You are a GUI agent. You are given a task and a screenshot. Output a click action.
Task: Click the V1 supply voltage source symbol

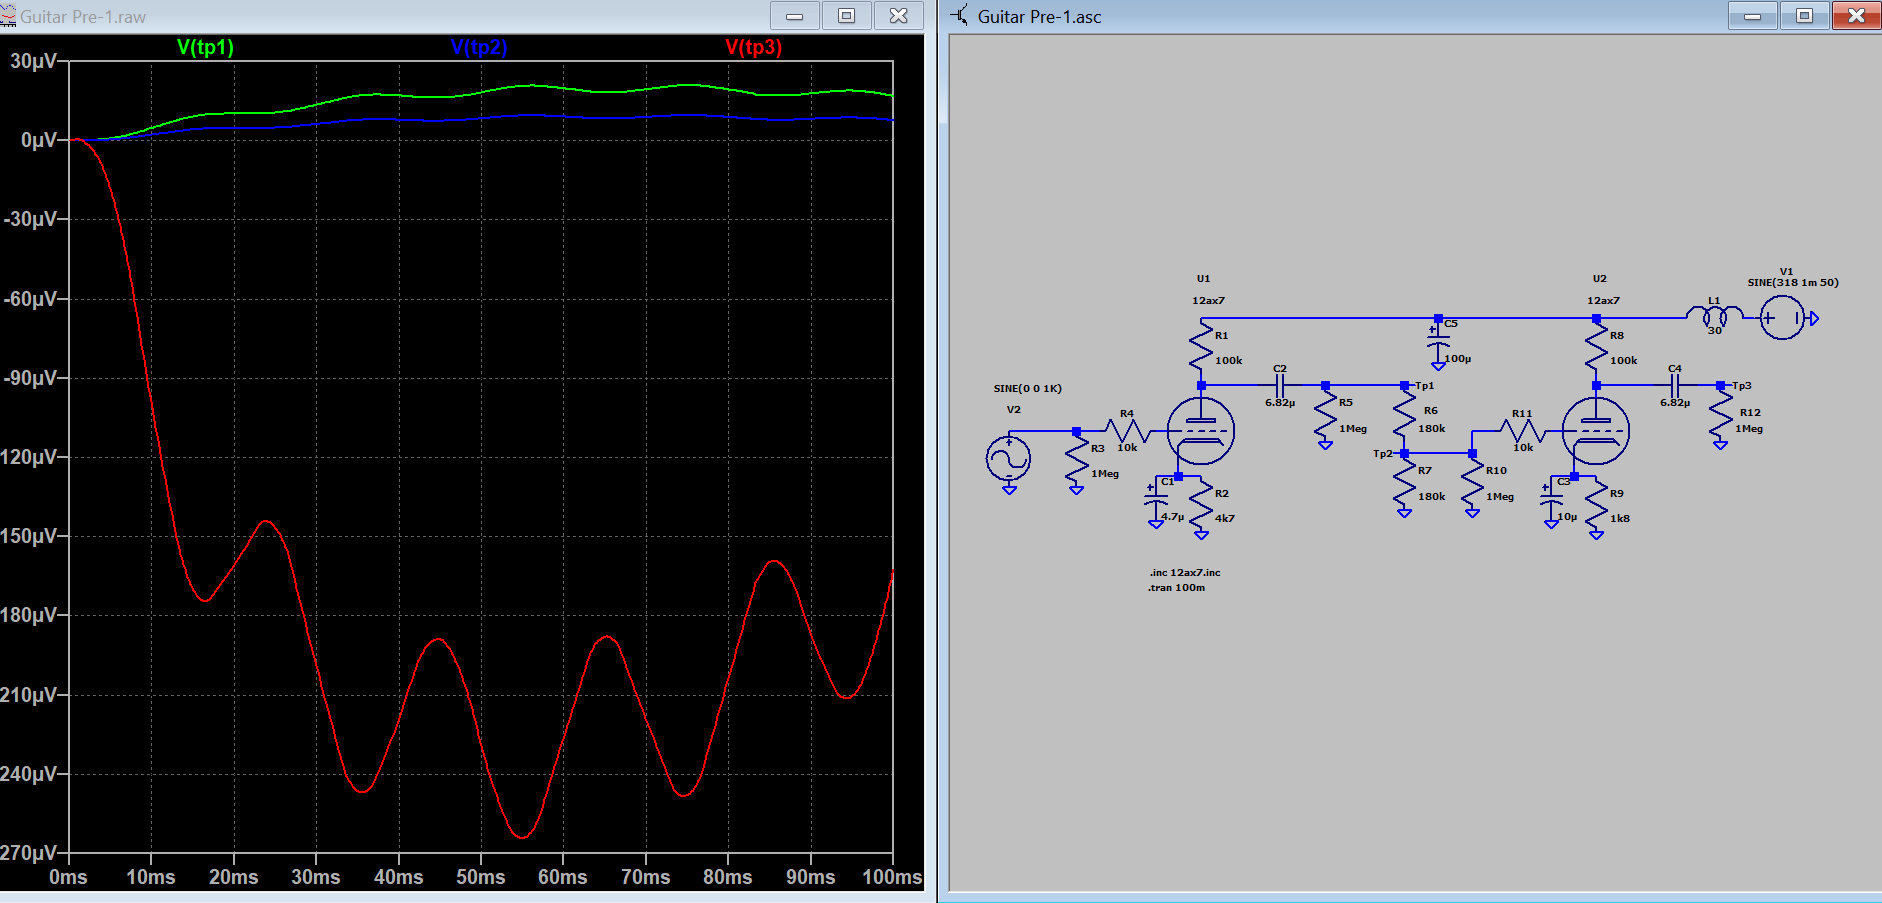point(1782,318)
